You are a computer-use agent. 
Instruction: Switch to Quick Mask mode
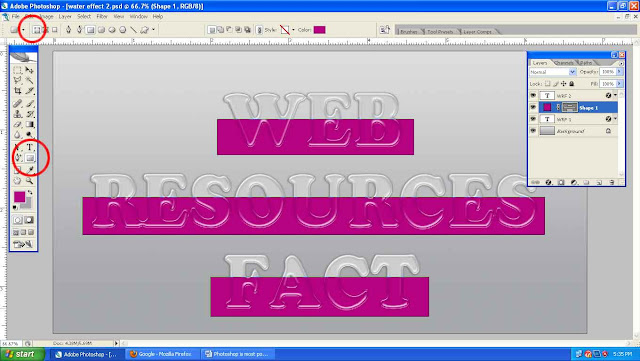coord(29,220)
